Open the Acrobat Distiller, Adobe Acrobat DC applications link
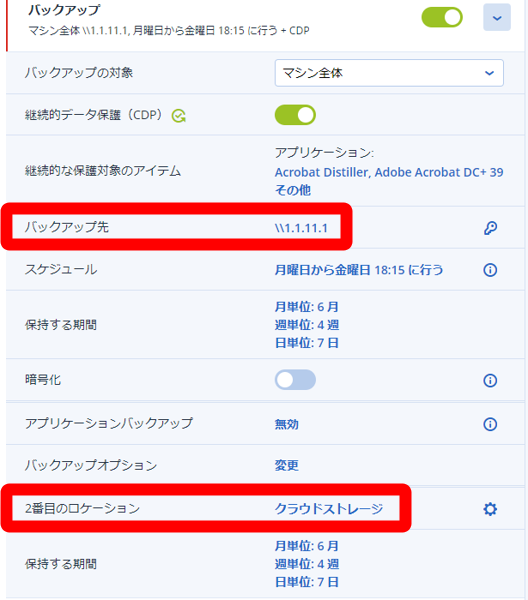528x600 pixels. pyautogui.click(x=389, y=181)
